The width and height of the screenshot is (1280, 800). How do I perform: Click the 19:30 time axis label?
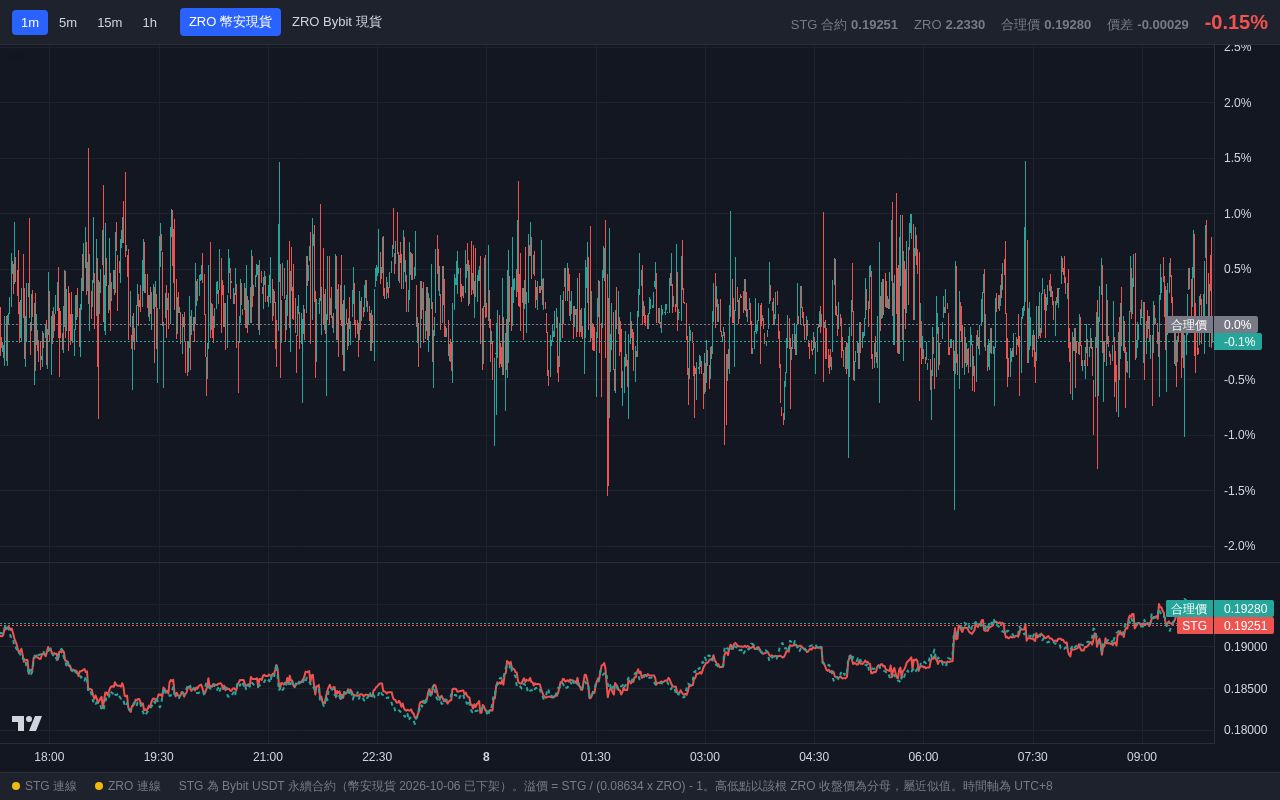(x=158, y=757)
